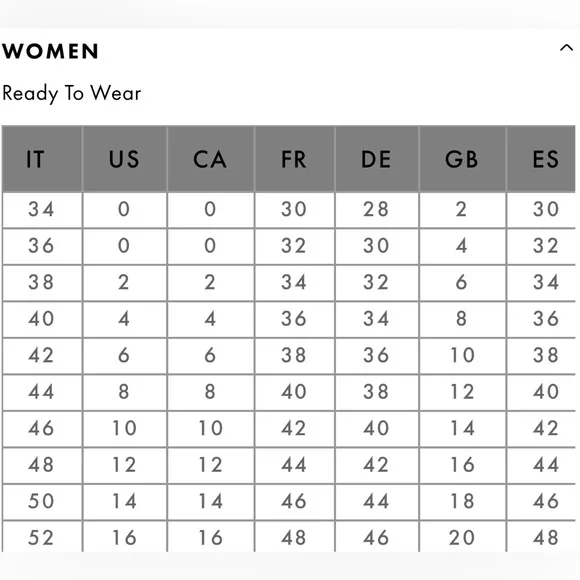Click the US column header
580x580 pixels.
[125, 159]
